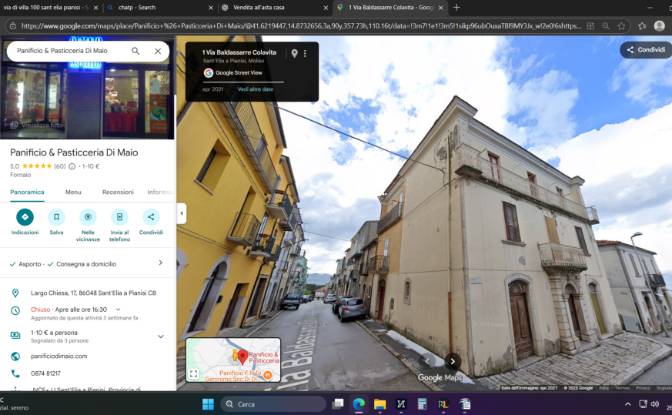Expand the opening hours dropdown next to Apre alle ore 16:30
The height and width of the screenshot is (415, 672).
(118, 310)
